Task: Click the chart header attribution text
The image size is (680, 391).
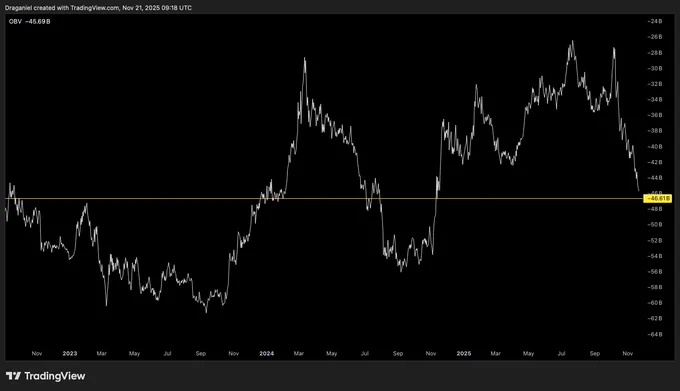Action: click(98, 7)
